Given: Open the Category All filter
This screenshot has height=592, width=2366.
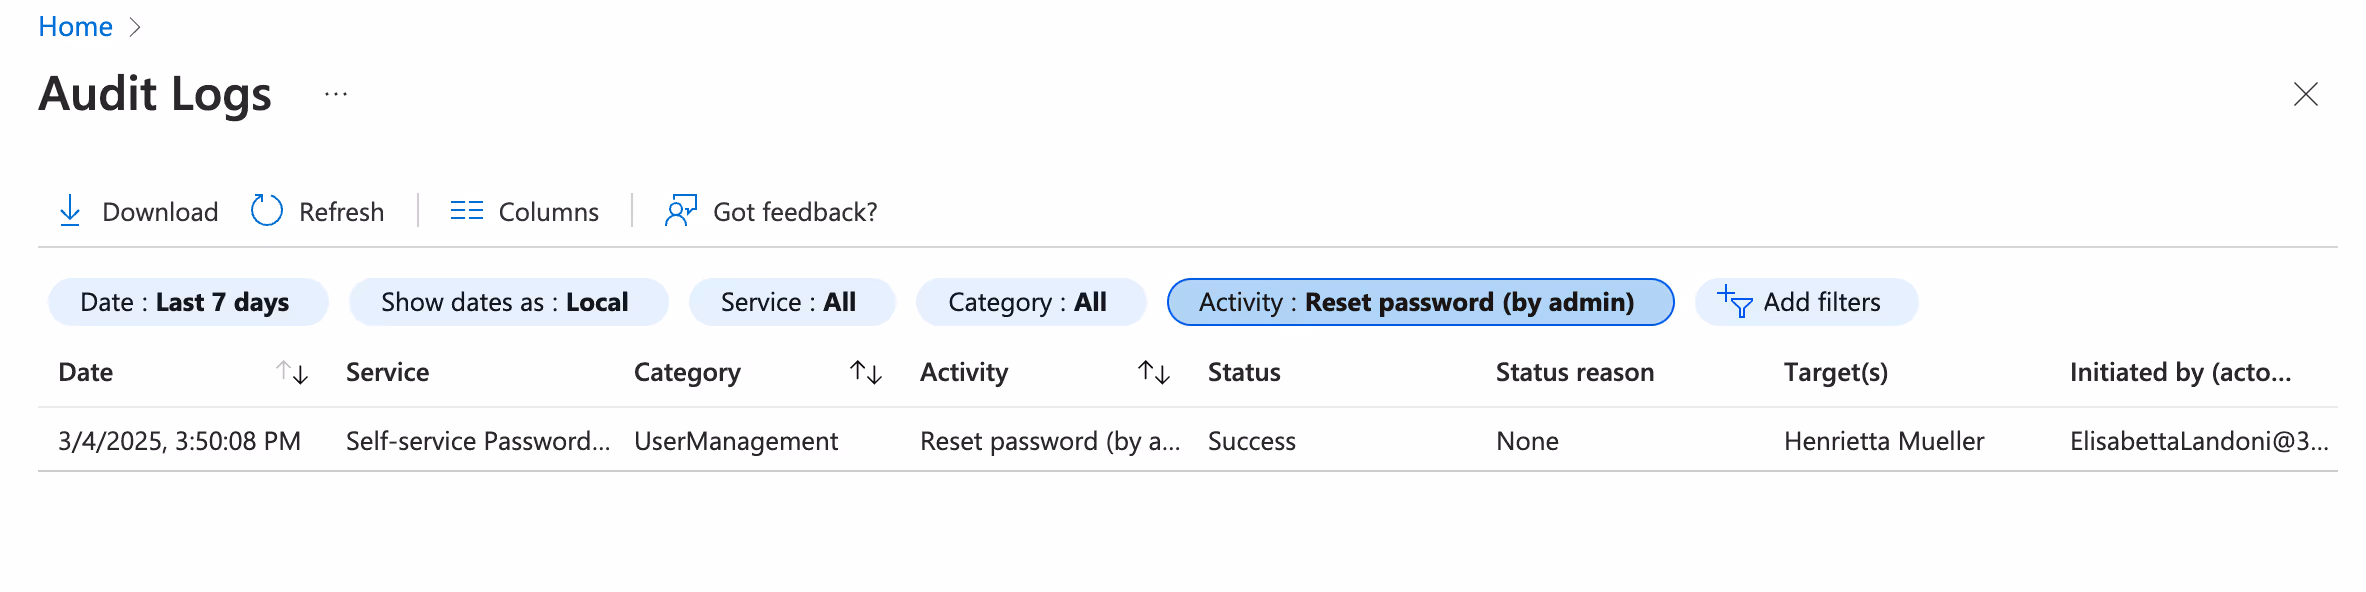Looking at the screenshot, I should click(x=1030, y=302).
